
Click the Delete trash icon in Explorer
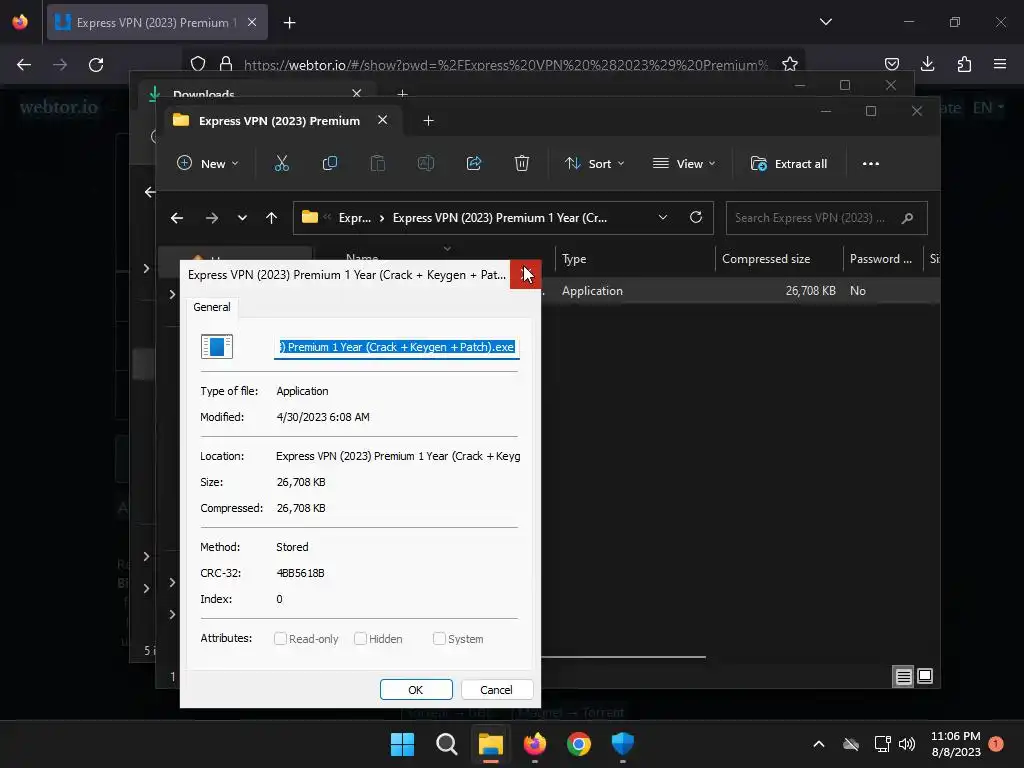tap(521, 163)
